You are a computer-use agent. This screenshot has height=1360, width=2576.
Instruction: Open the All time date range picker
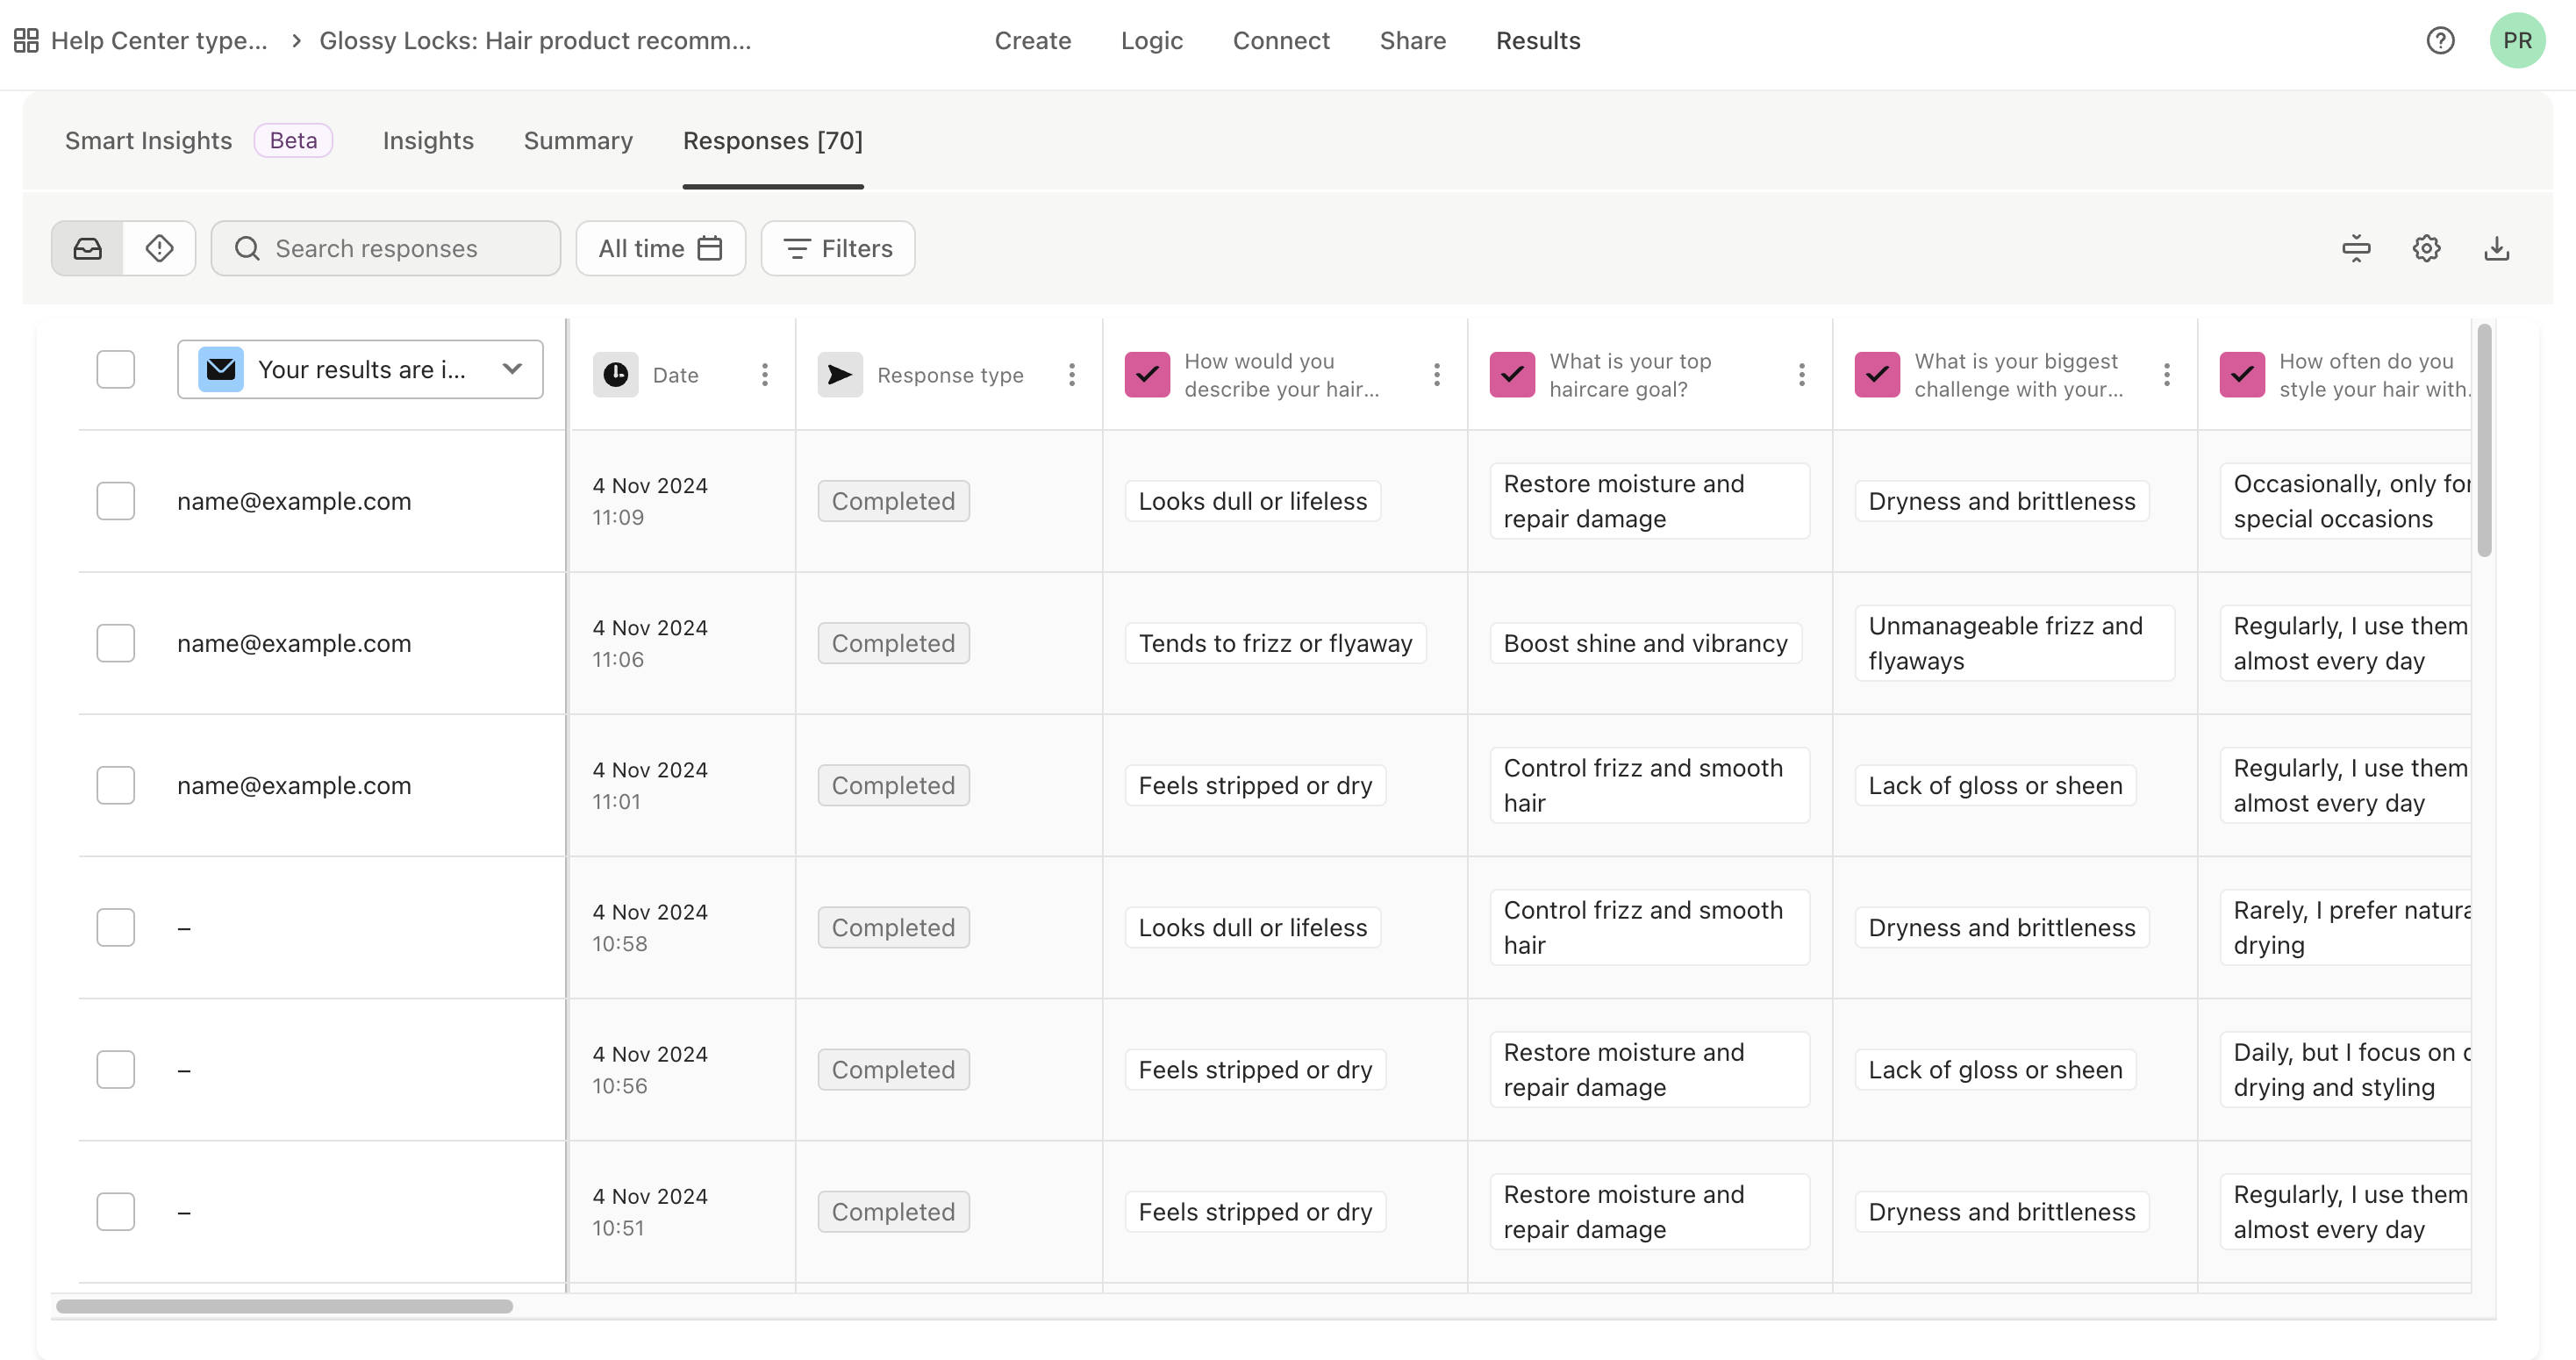660,248
